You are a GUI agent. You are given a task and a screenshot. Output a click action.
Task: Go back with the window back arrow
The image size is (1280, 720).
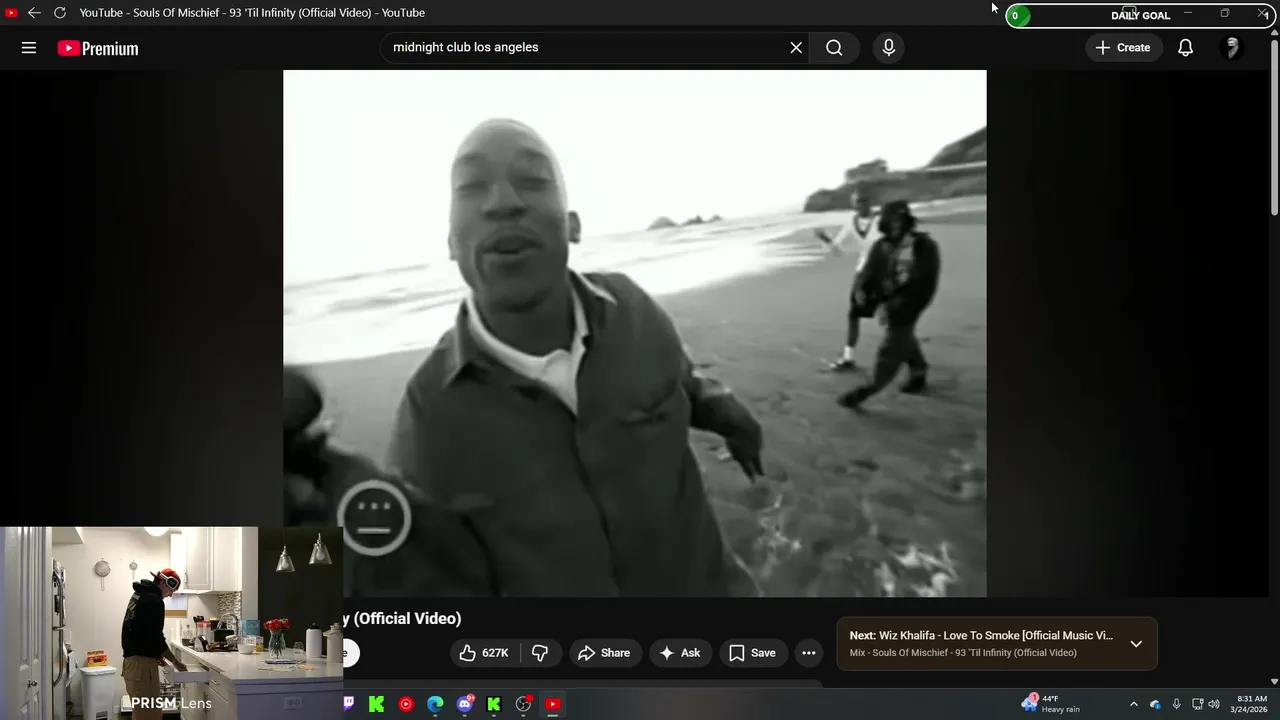pos(34,13)
